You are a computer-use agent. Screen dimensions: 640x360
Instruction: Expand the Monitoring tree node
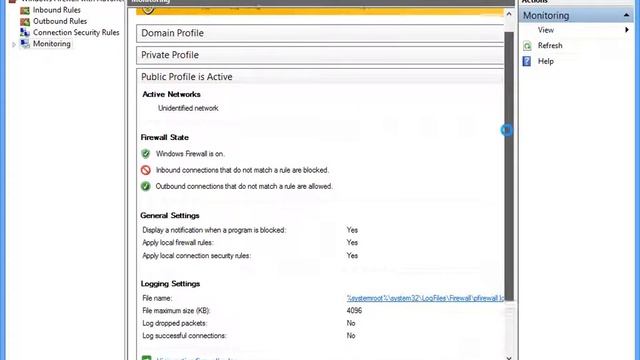(14, 44)
